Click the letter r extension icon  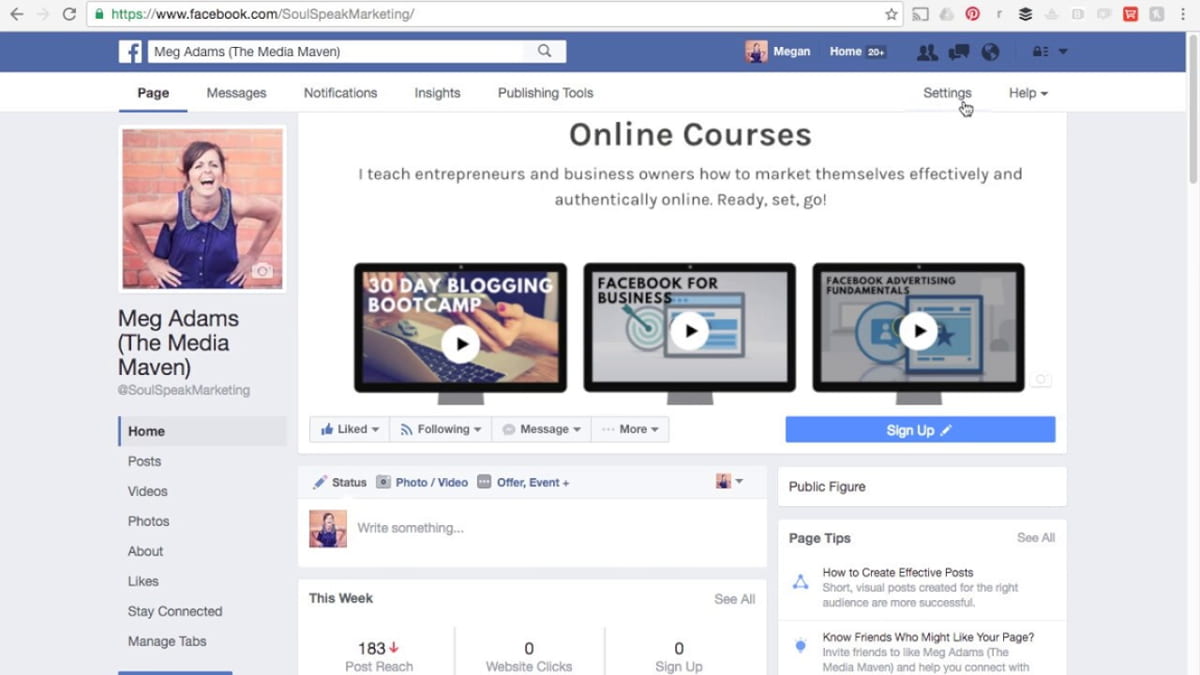(999, 14)
